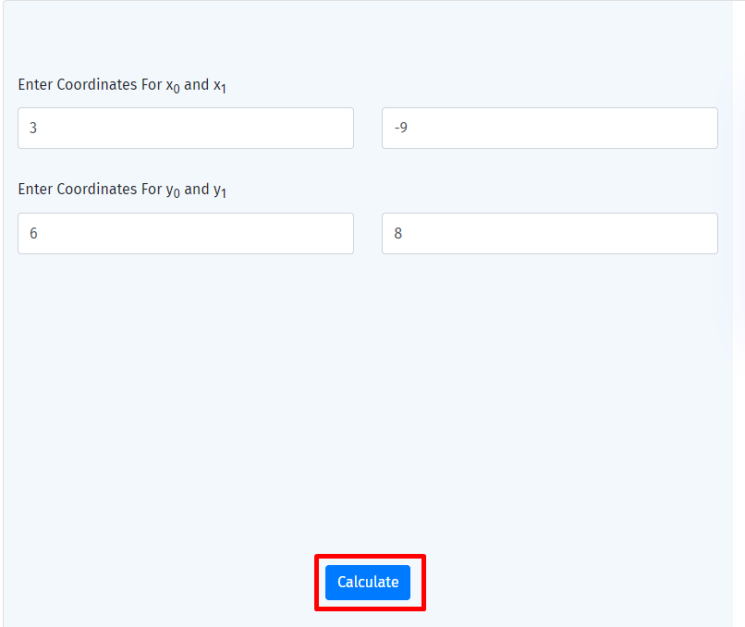Click the "Enter Coordinates For x0 and x1" label
The image size is (745, 627).
(122, 86)
